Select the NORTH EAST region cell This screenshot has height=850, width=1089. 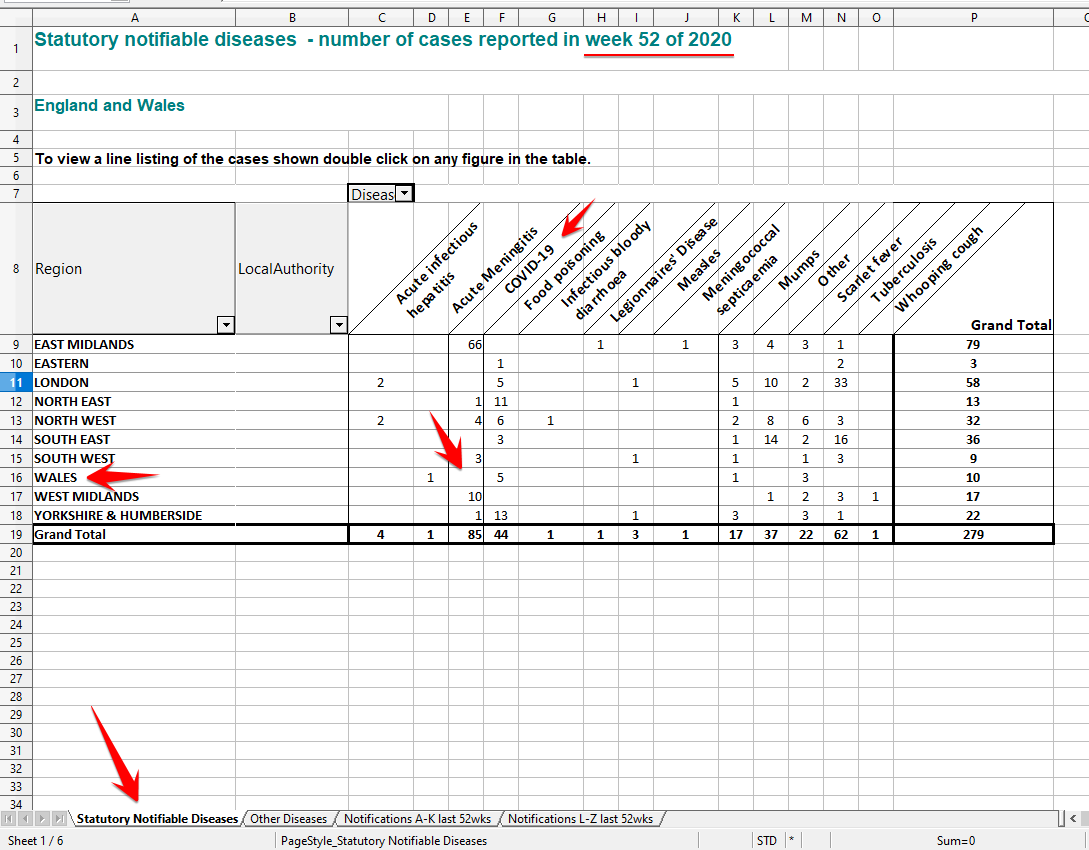click(x=72, y=401)
